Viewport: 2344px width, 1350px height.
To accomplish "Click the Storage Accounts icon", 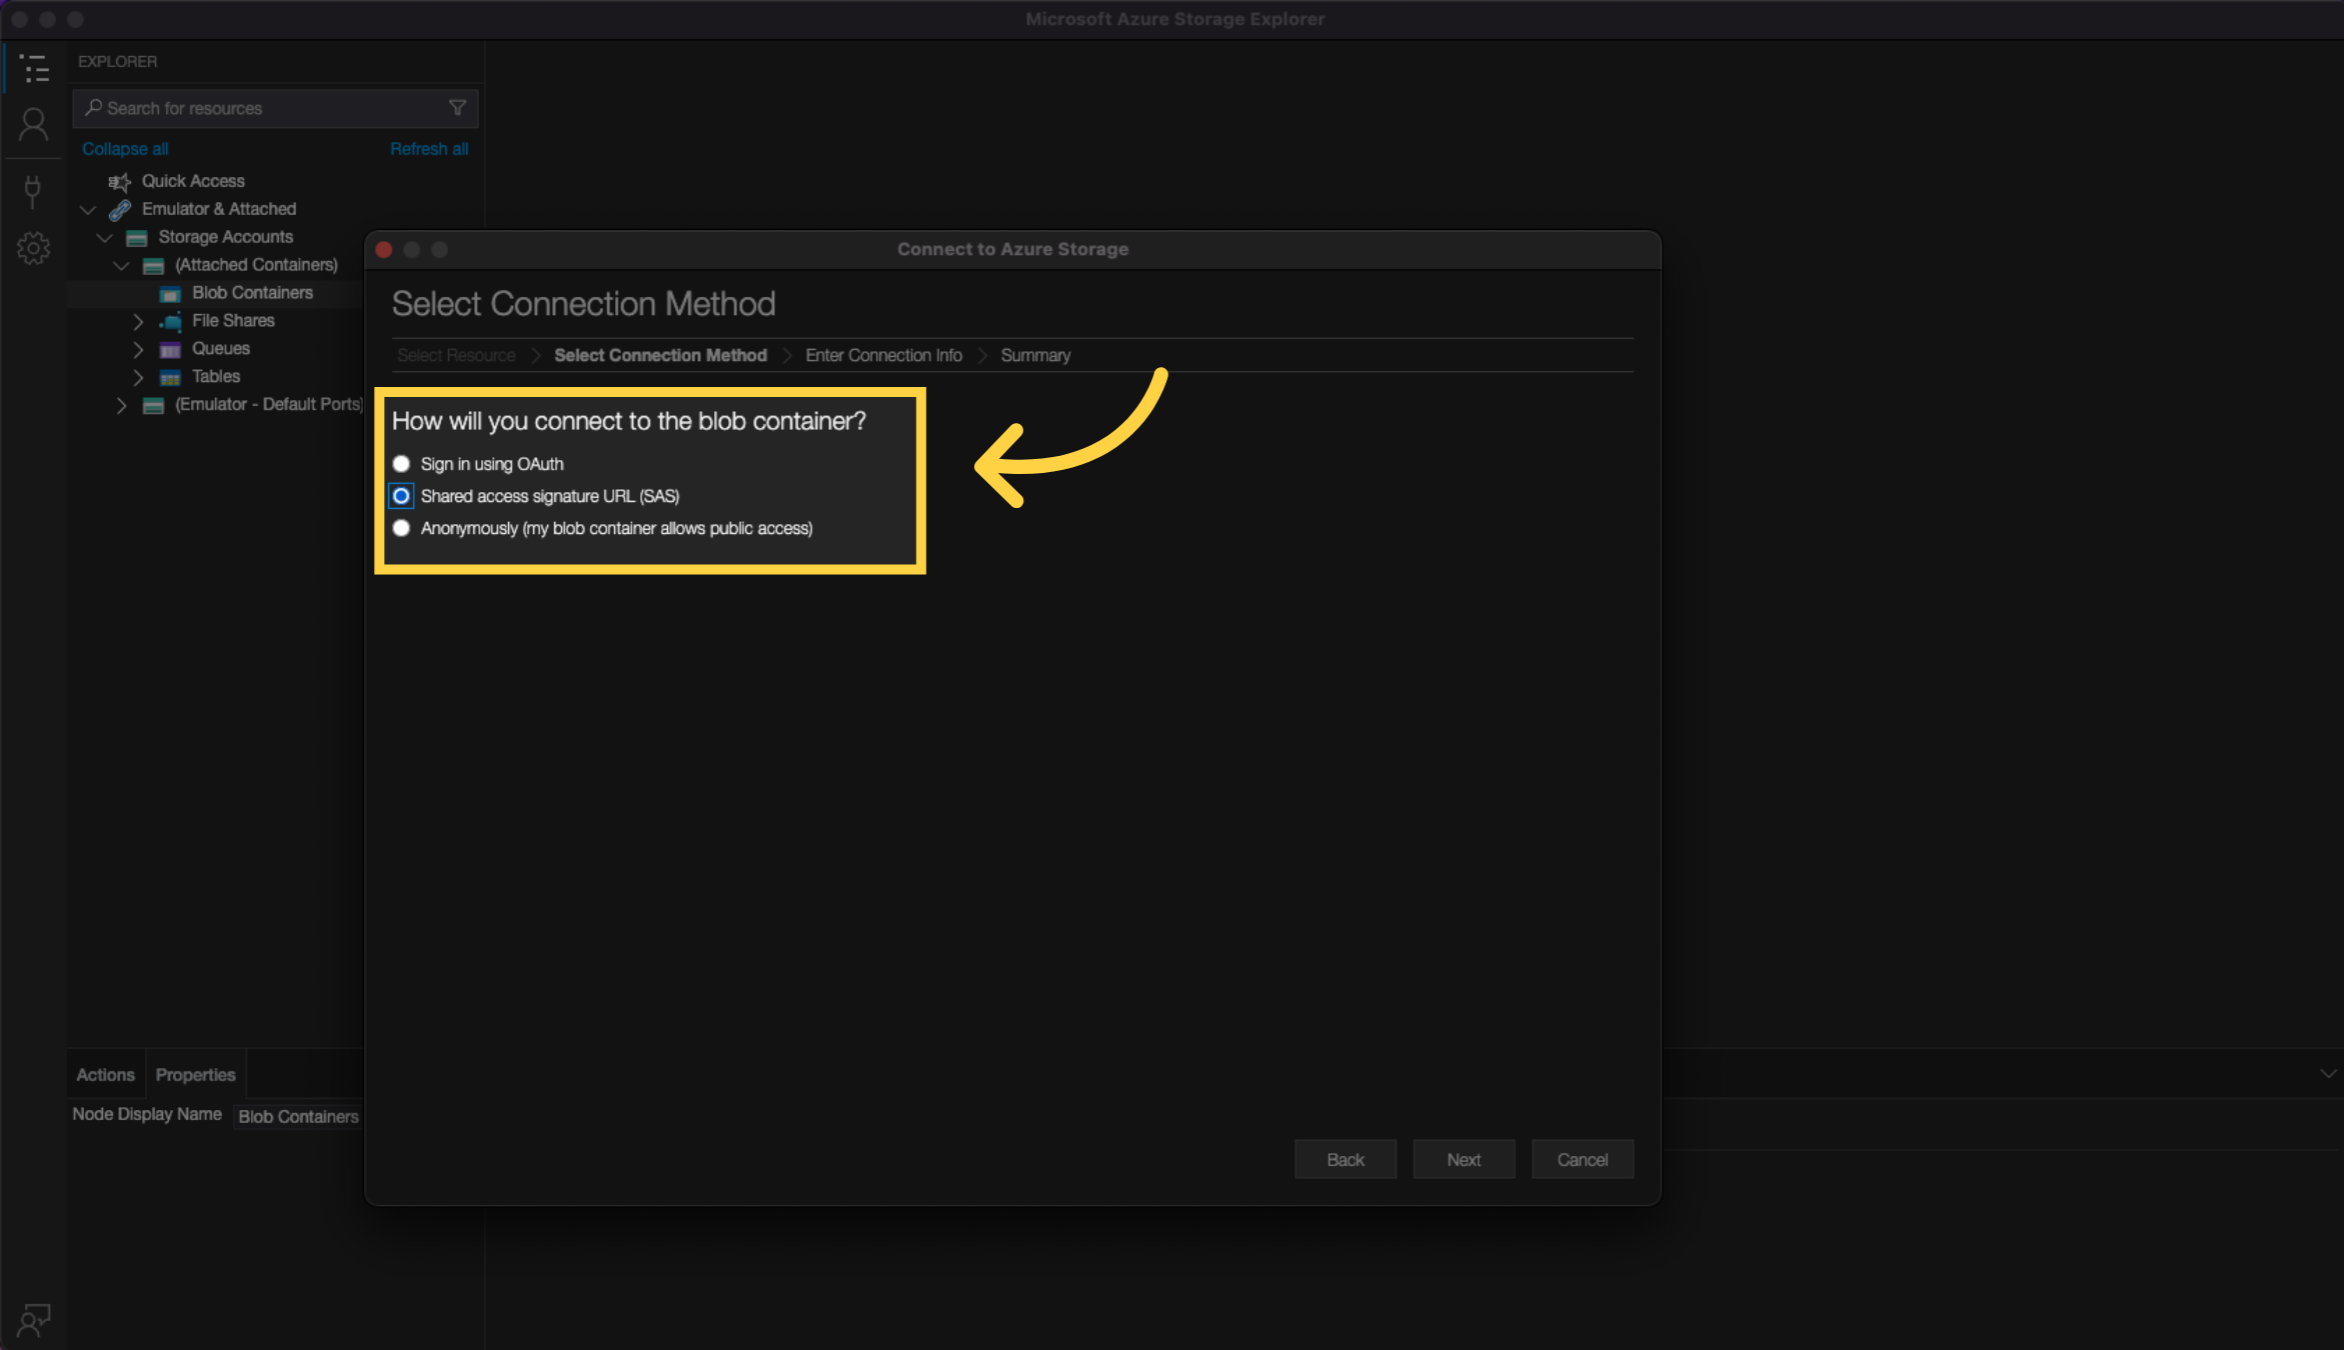I will click(x=137, y=237).
